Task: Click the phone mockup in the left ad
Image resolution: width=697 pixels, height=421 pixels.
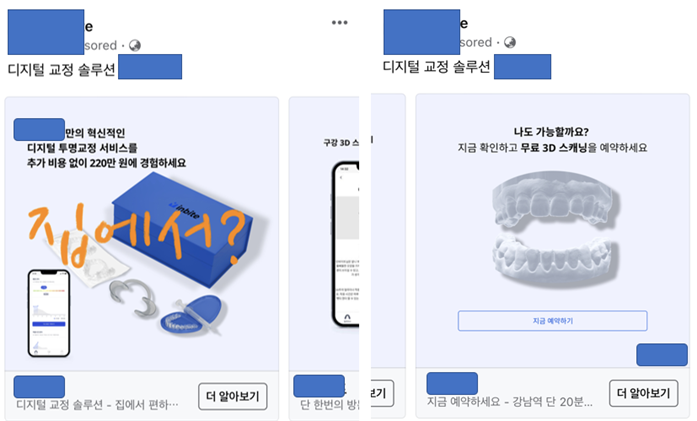Action: click(49, 313)
